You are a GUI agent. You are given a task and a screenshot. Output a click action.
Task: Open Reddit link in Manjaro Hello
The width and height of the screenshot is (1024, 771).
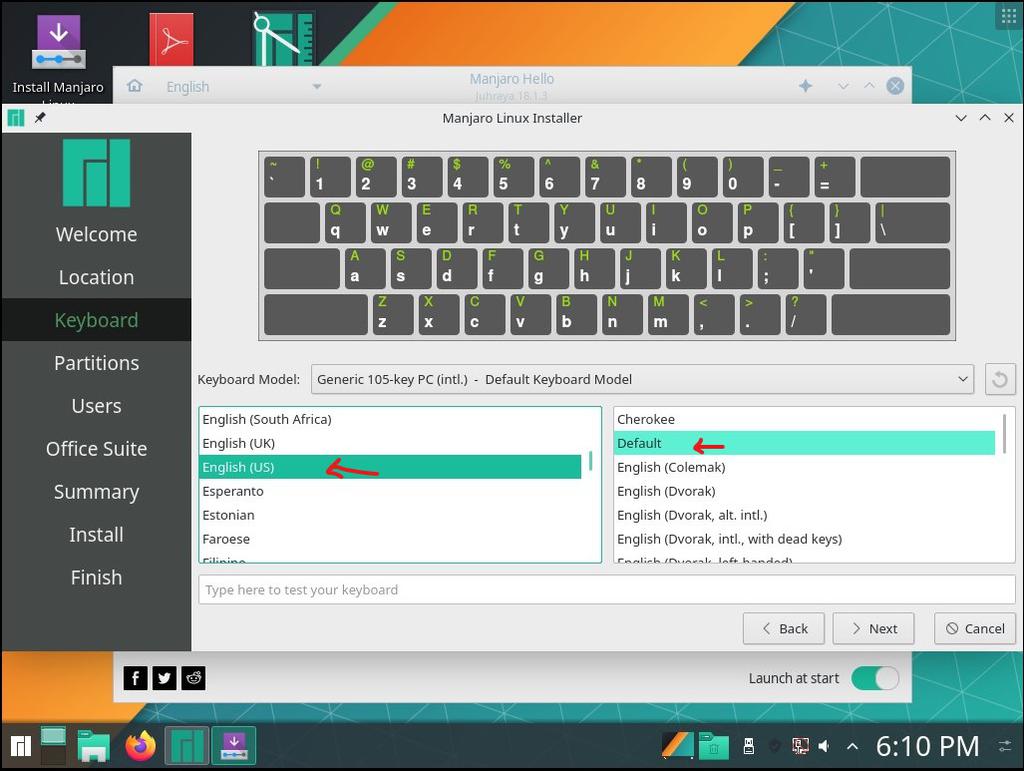[193, 678]
